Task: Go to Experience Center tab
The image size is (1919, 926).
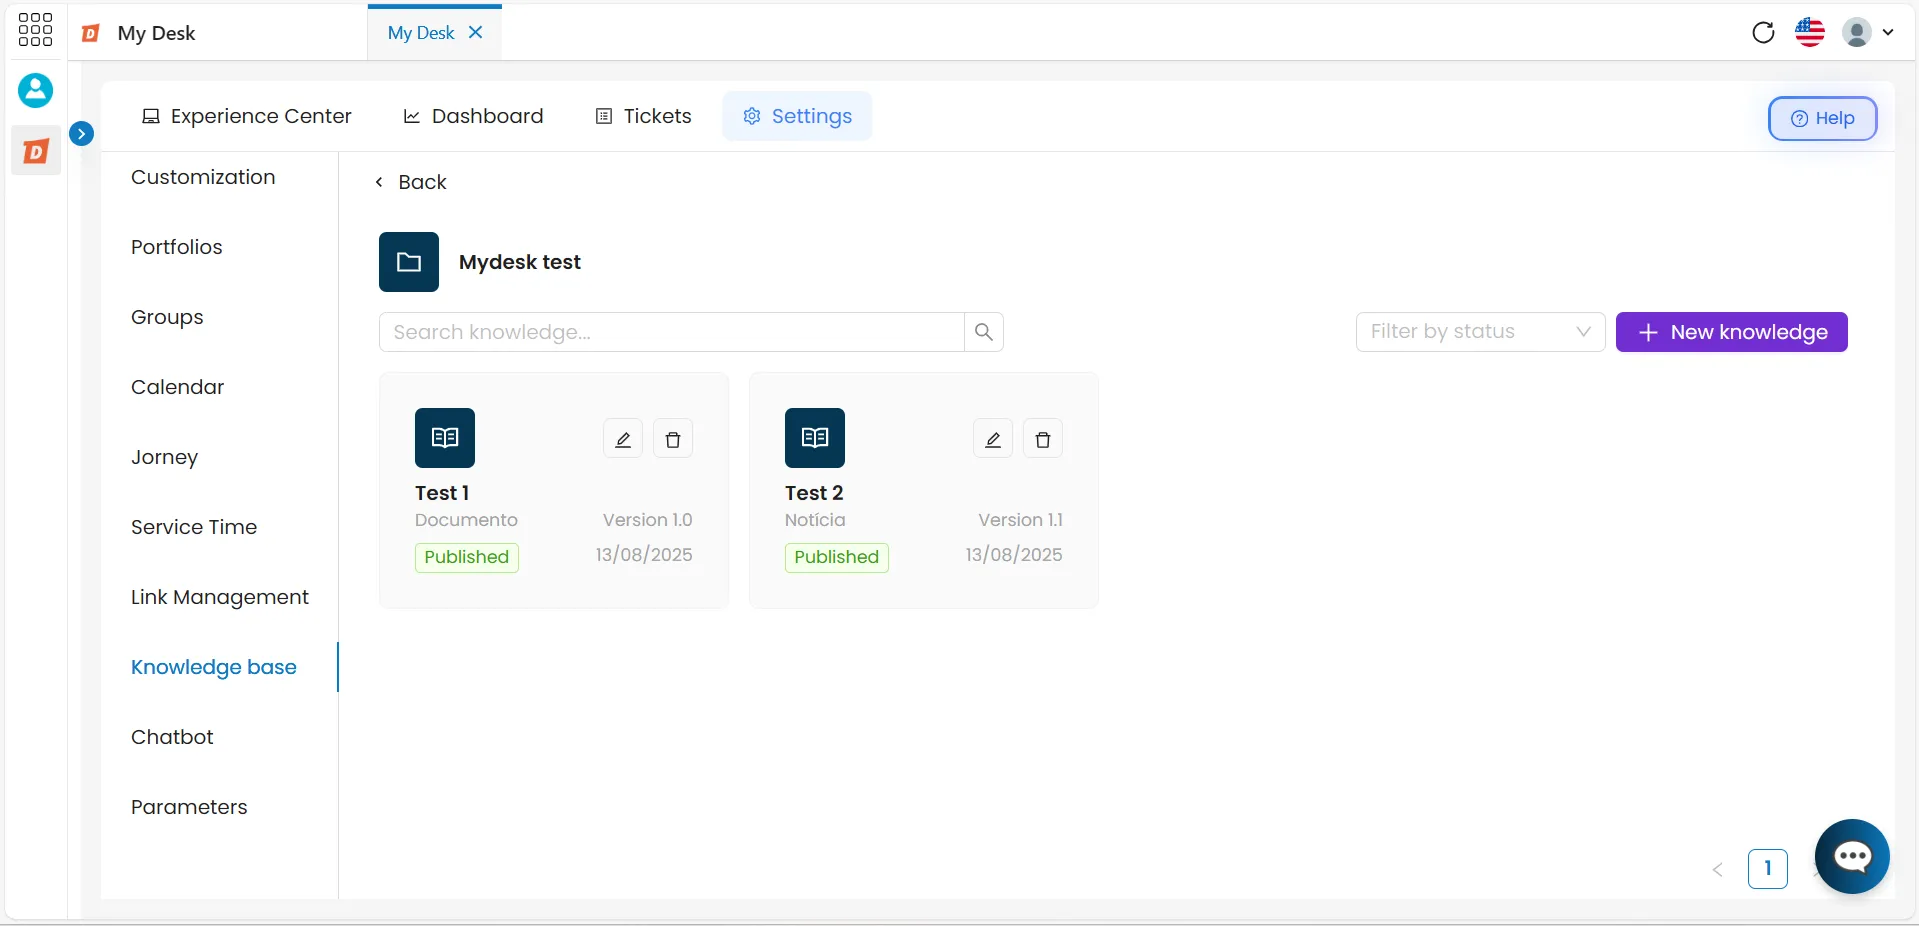Action: click(x=247, y=116)
